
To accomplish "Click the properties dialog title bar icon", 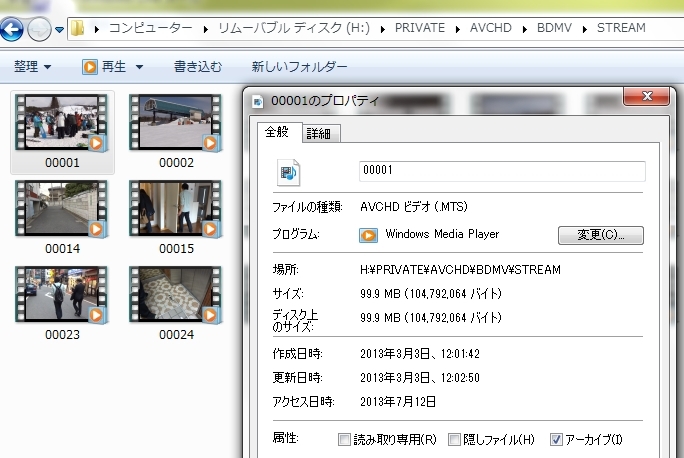I will [258, 102].
